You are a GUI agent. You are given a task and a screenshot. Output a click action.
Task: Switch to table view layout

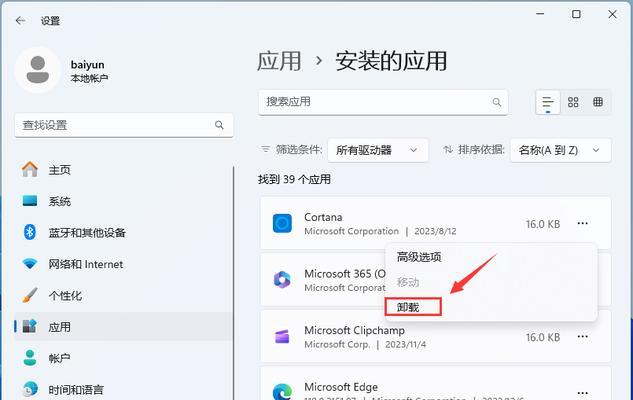coord(598,102)
